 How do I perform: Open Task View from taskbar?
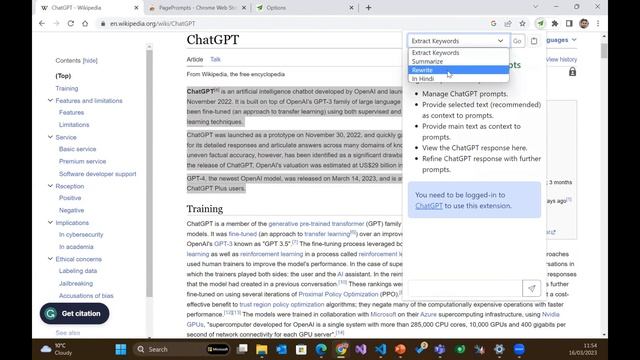(x=242, y=349)
